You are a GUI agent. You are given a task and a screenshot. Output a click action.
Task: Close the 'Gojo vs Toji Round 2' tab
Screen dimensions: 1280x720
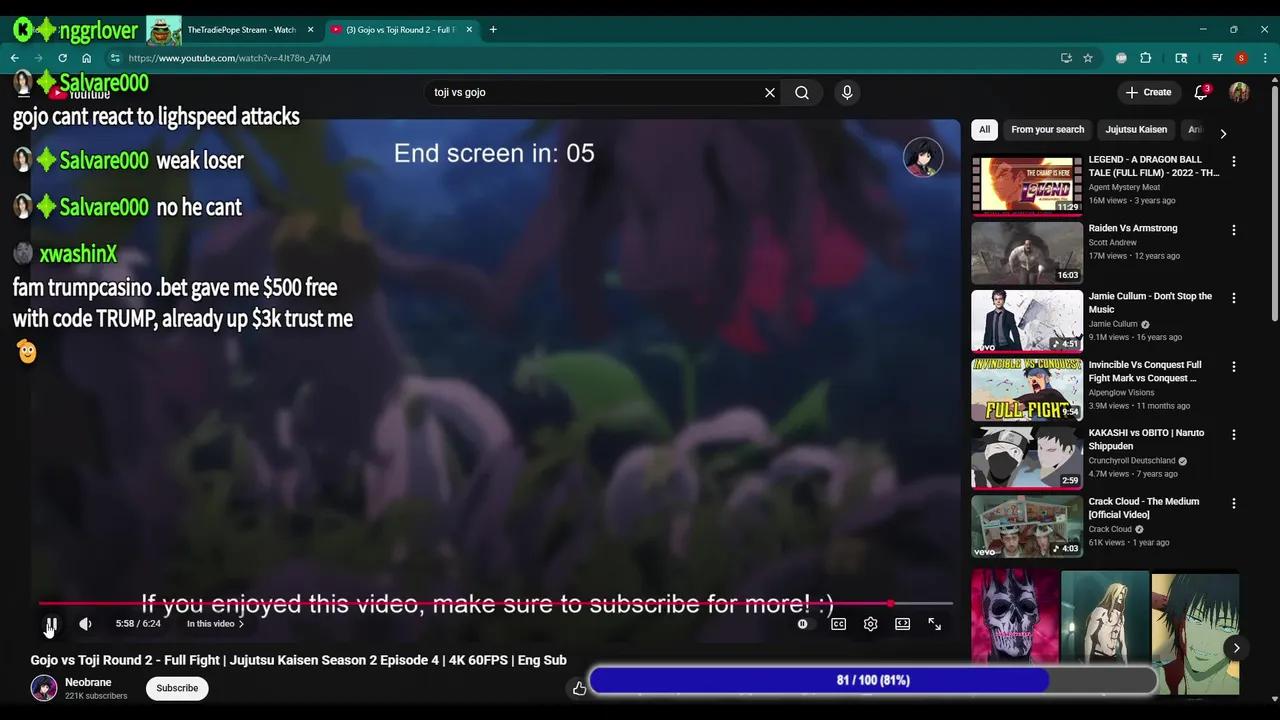469,30
